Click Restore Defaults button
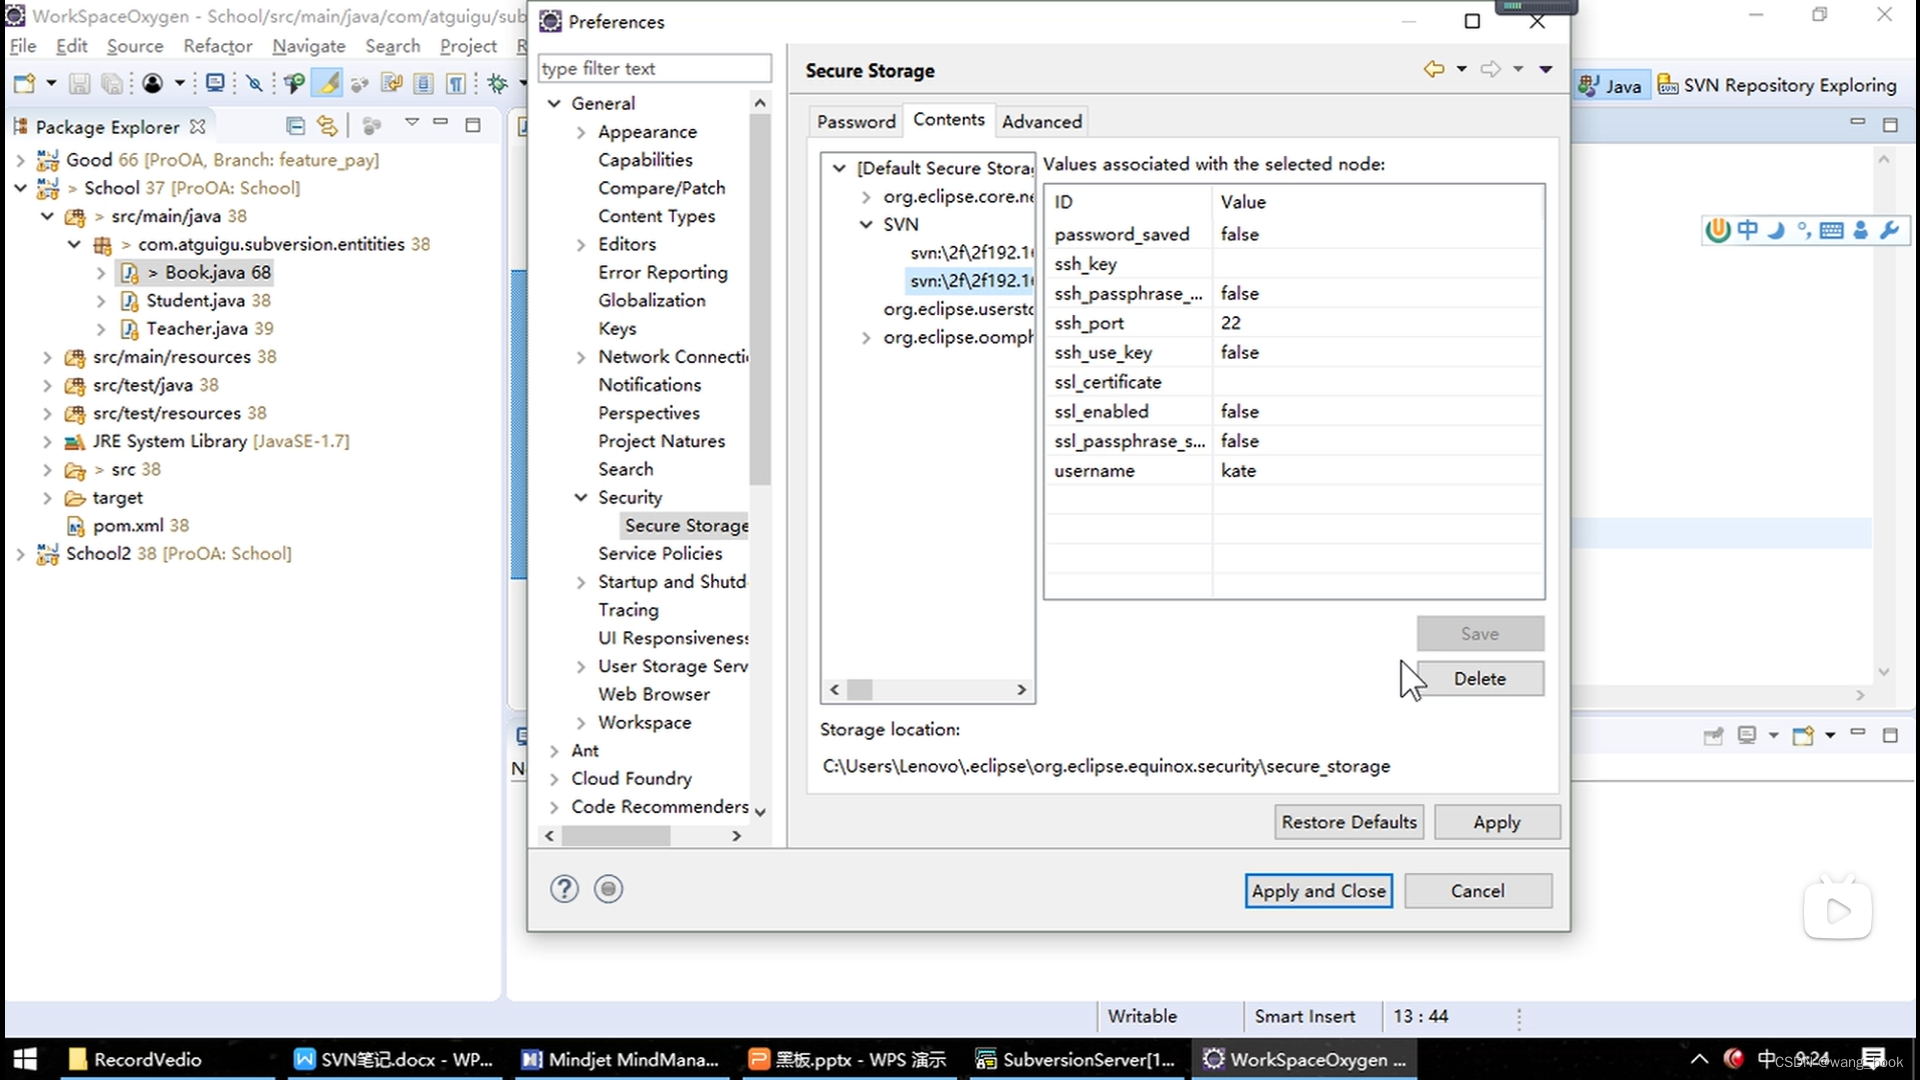 click(1349, 821)
